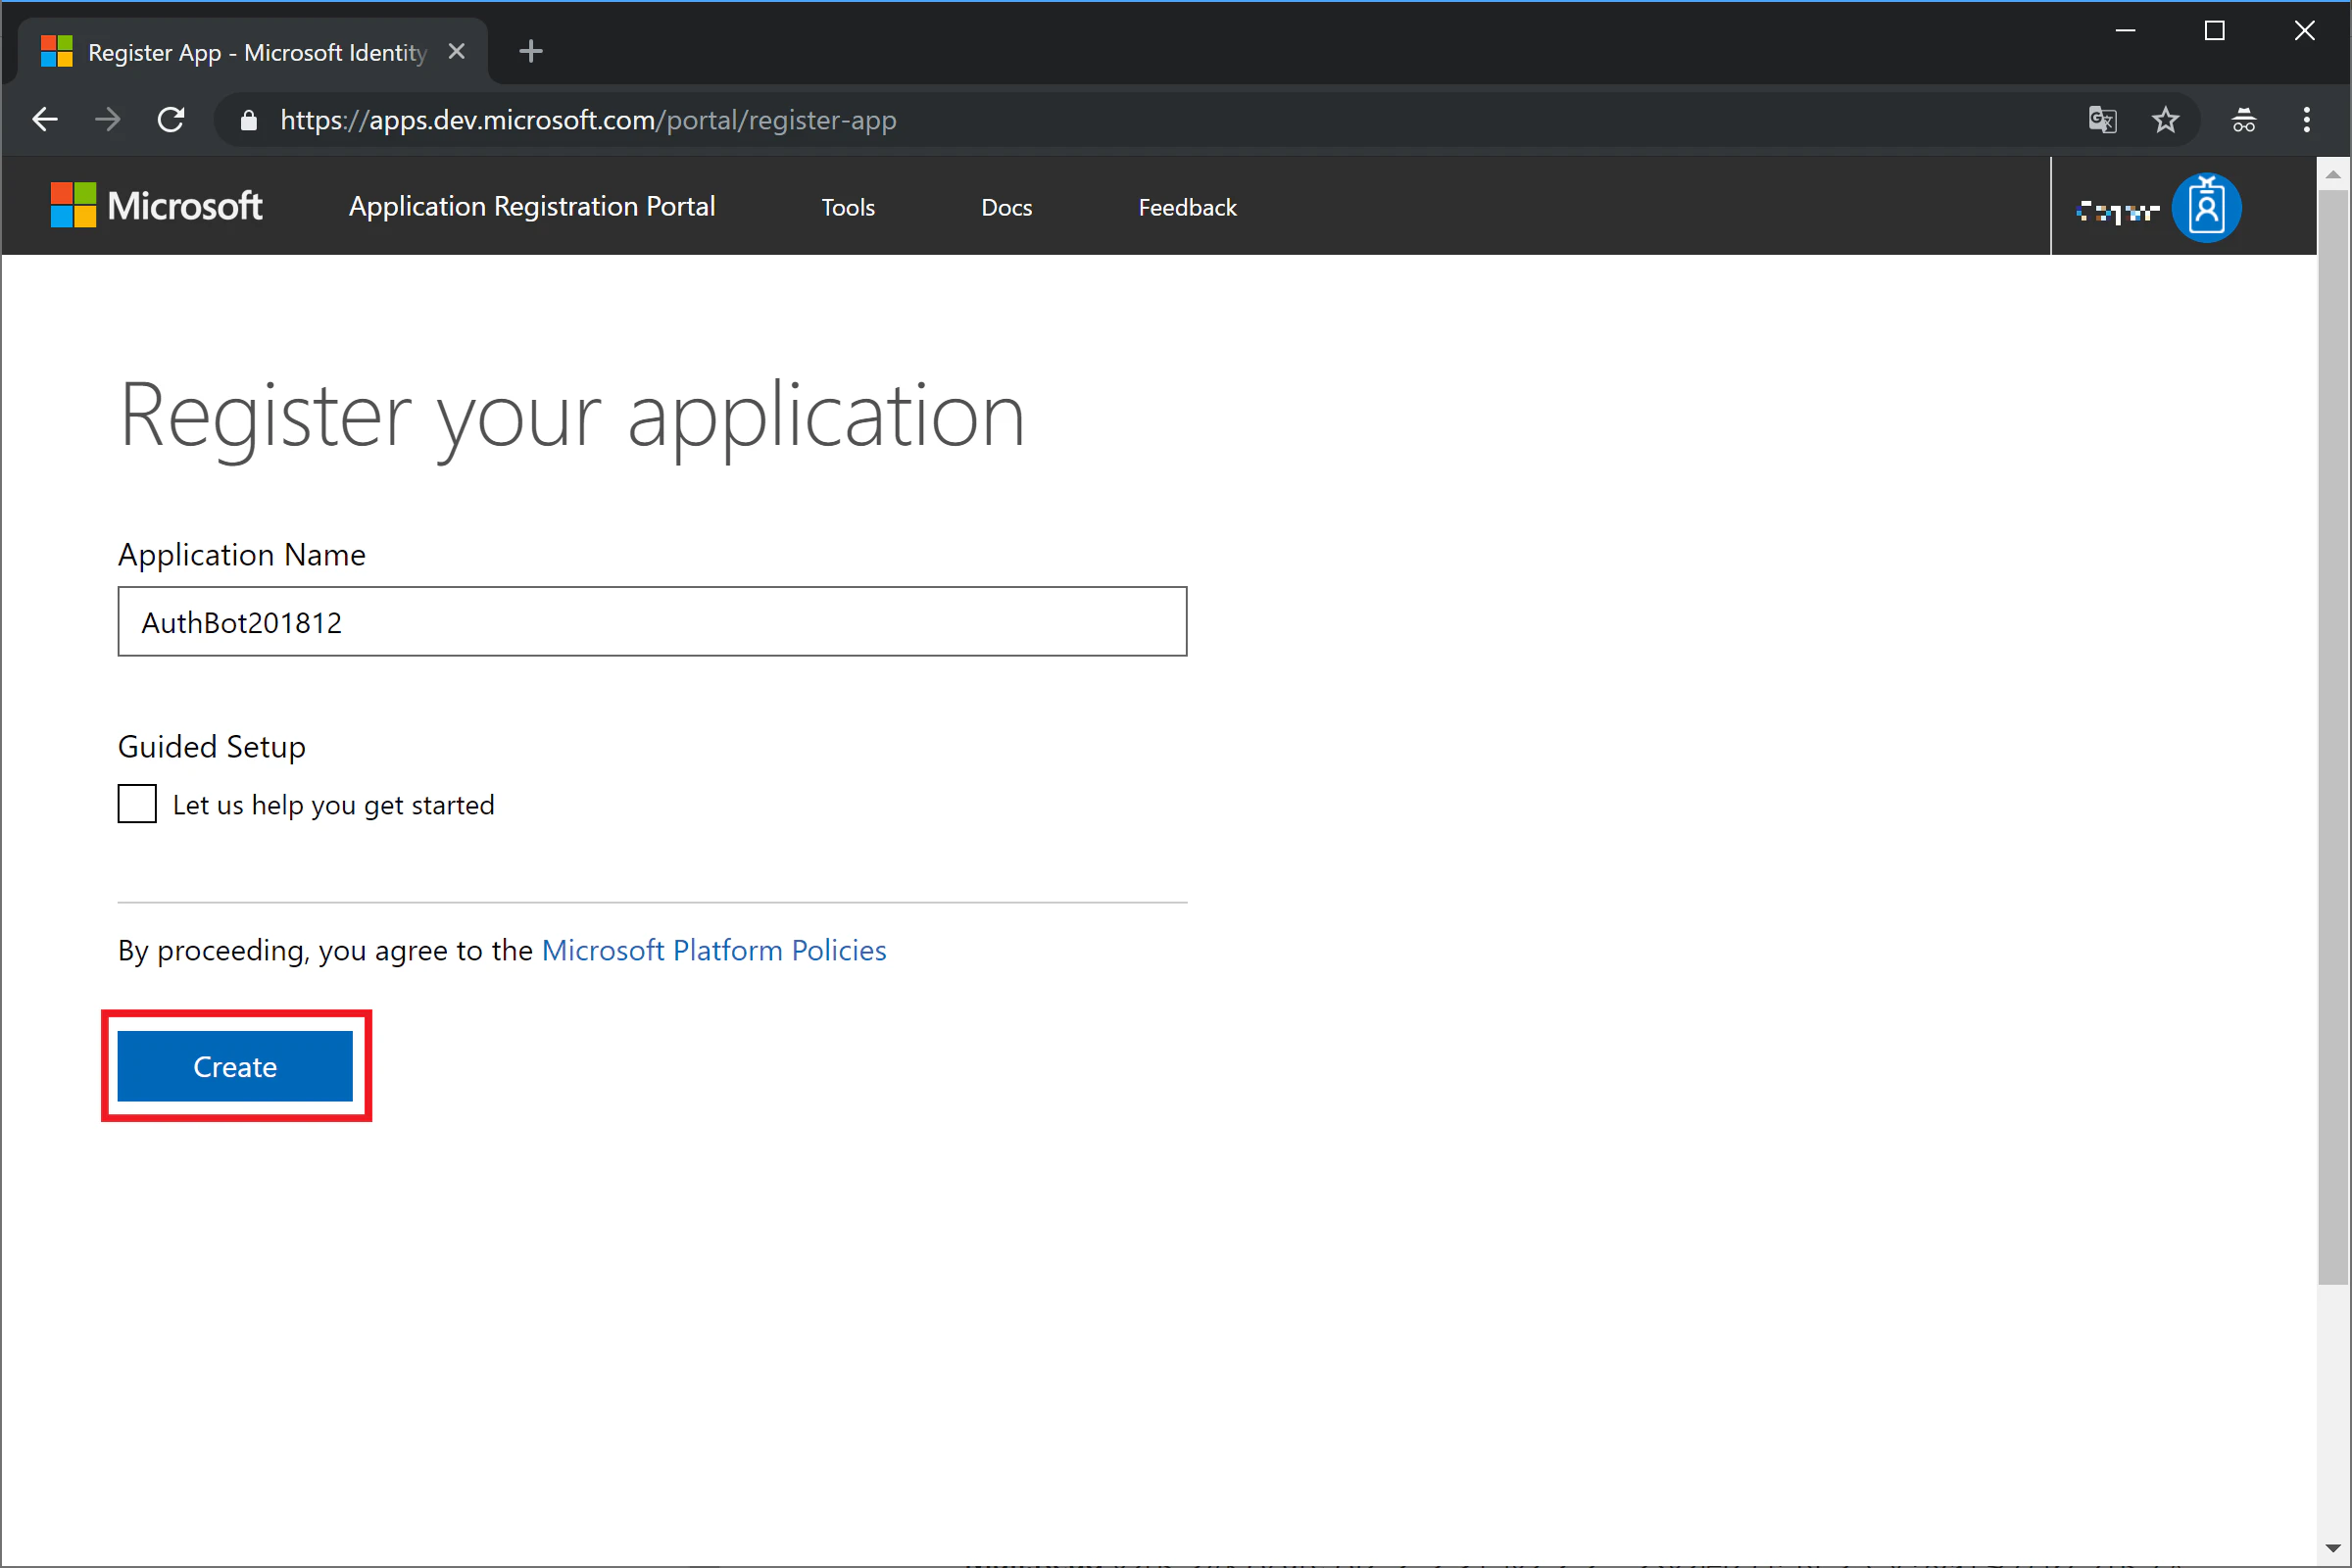Reload the page with the refresh icon

point(171,120)
